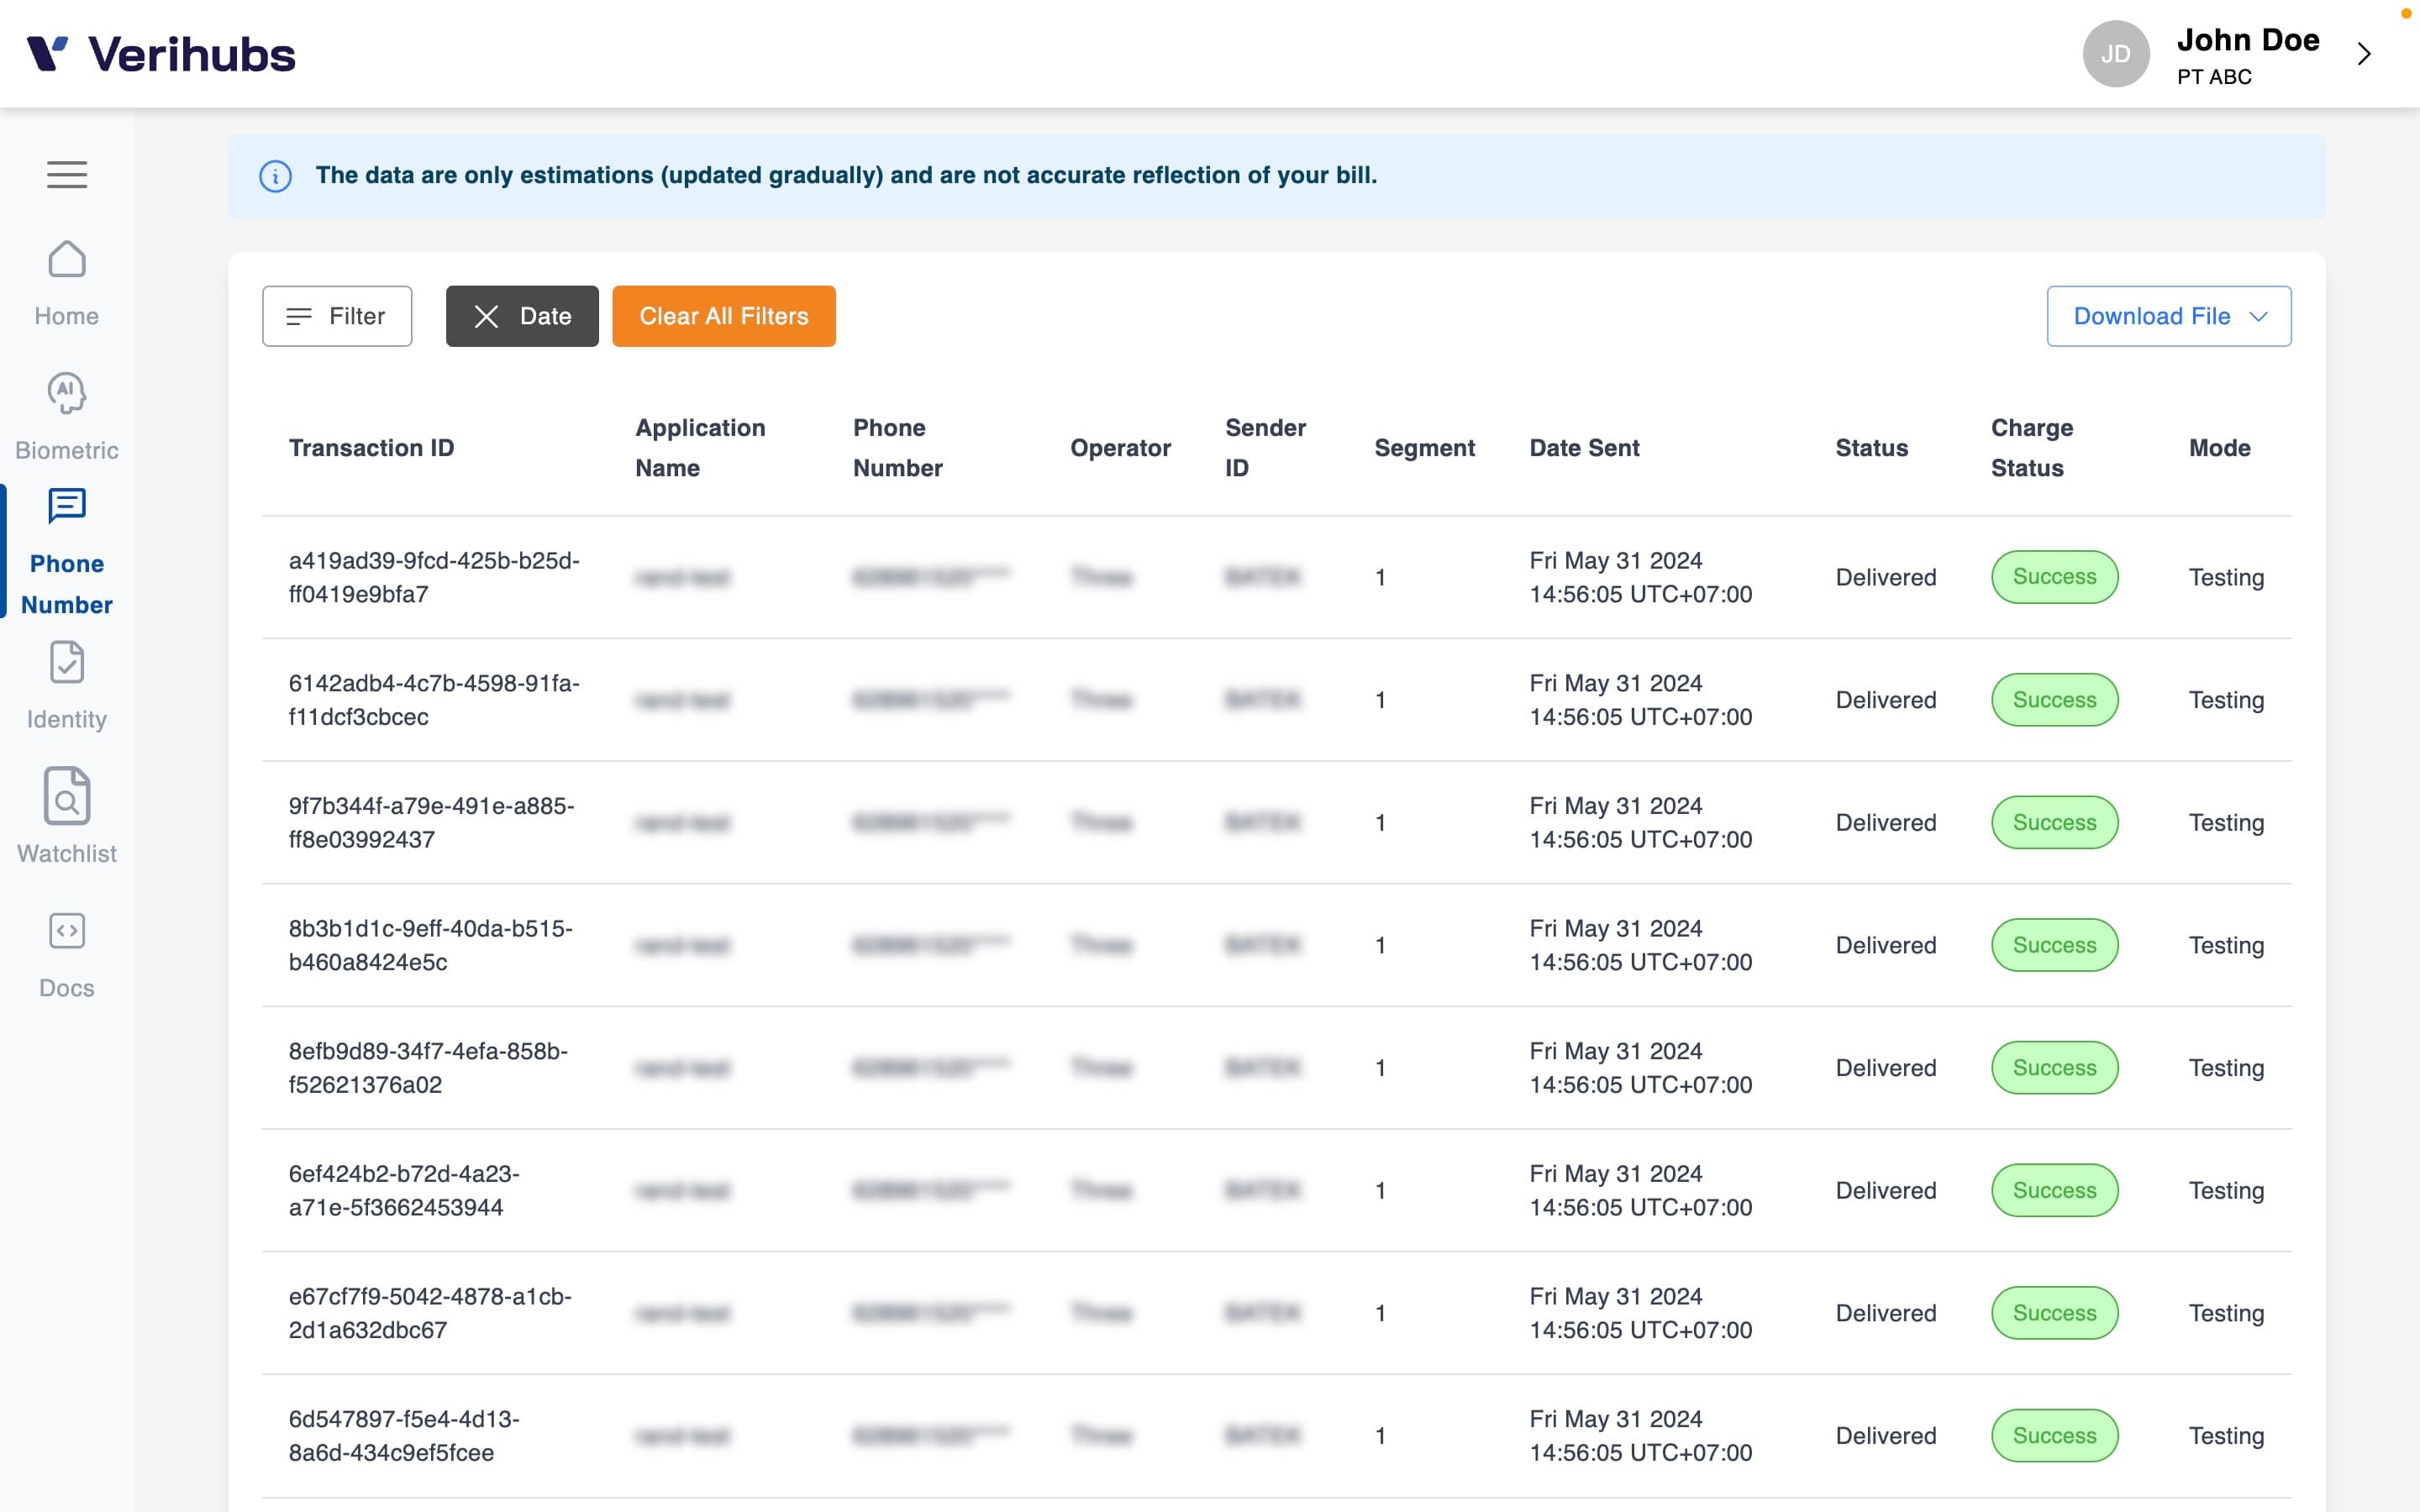Image resolution: width=2420 pixels, height=1512 pixels.
Task: Select transaction 9f7b344f-a79e-491e-a885-ff8e03992437
Action: point(431,822)
